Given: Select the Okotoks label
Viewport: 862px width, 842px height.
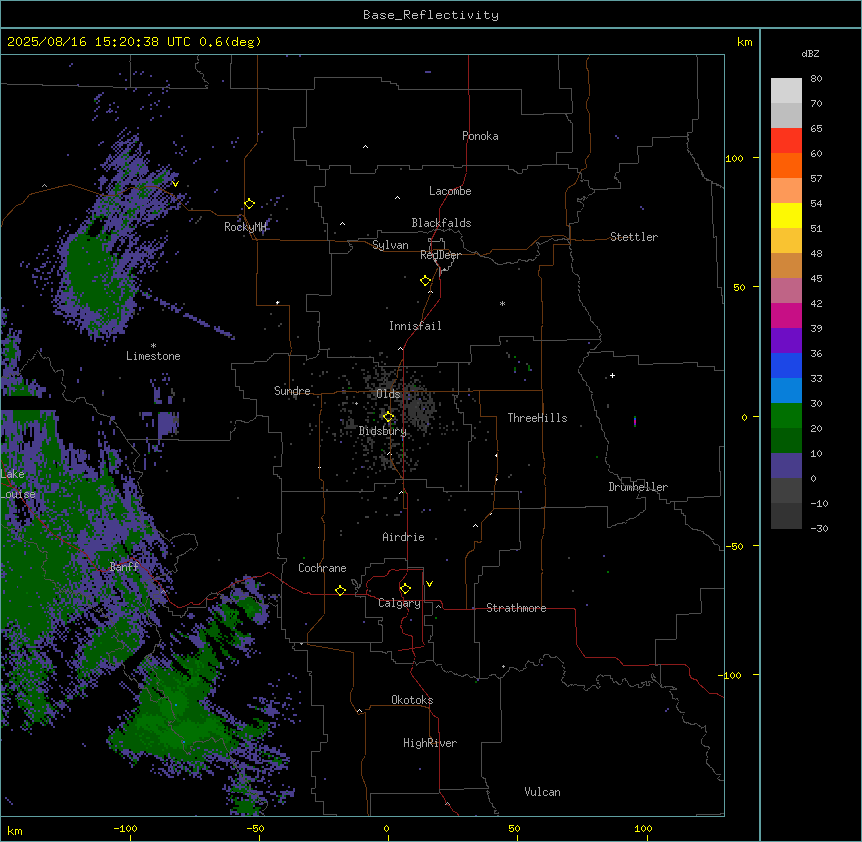Looking at the screenshot, I should click(412, 700).
